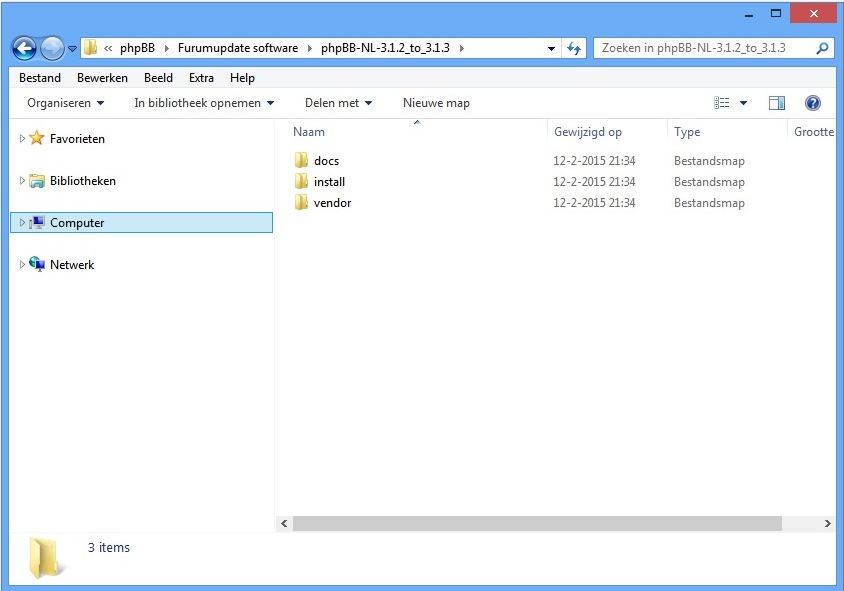Open the Bewerken menu

click(102, 78)
